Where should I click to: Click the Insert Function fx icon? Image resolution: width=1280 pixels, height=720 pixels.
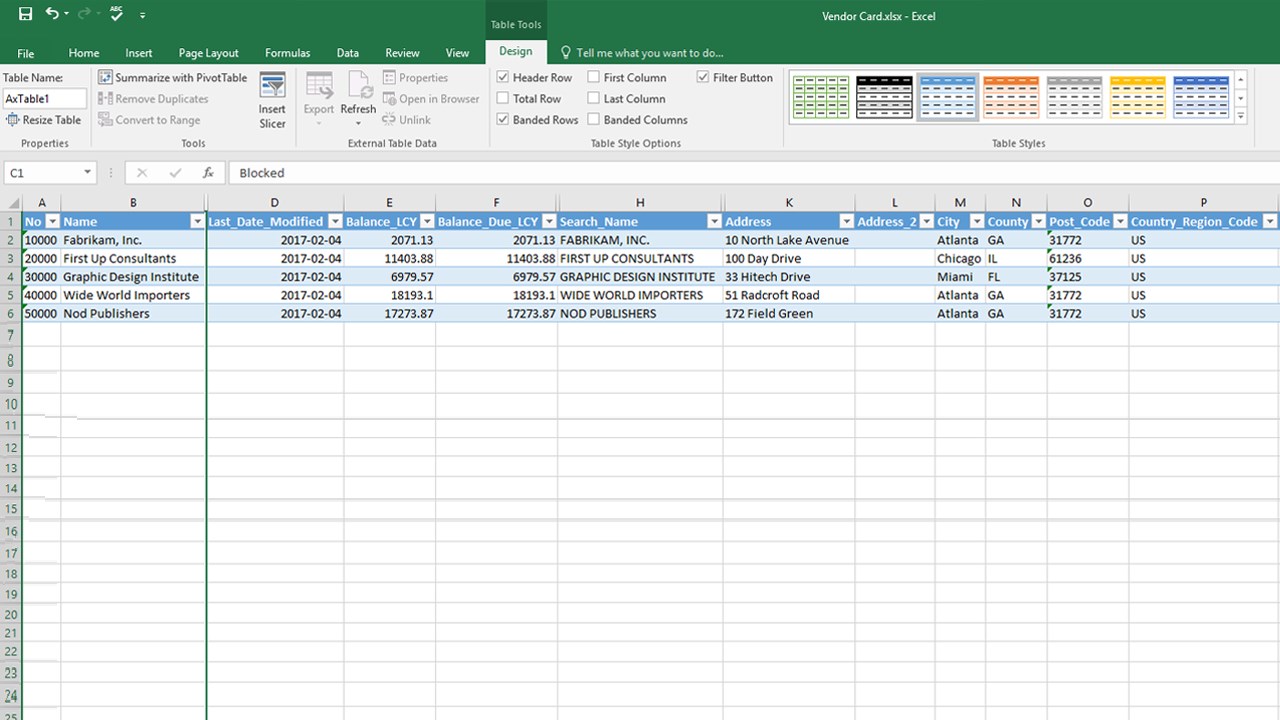click(x=208, y=172)
